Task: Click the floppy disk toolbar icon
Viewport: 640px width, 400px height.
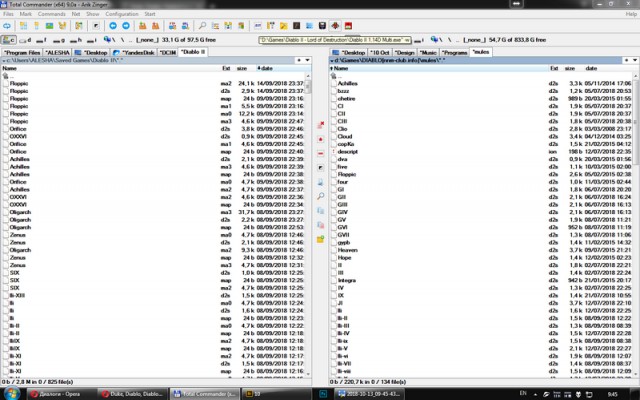Action: 322,26
